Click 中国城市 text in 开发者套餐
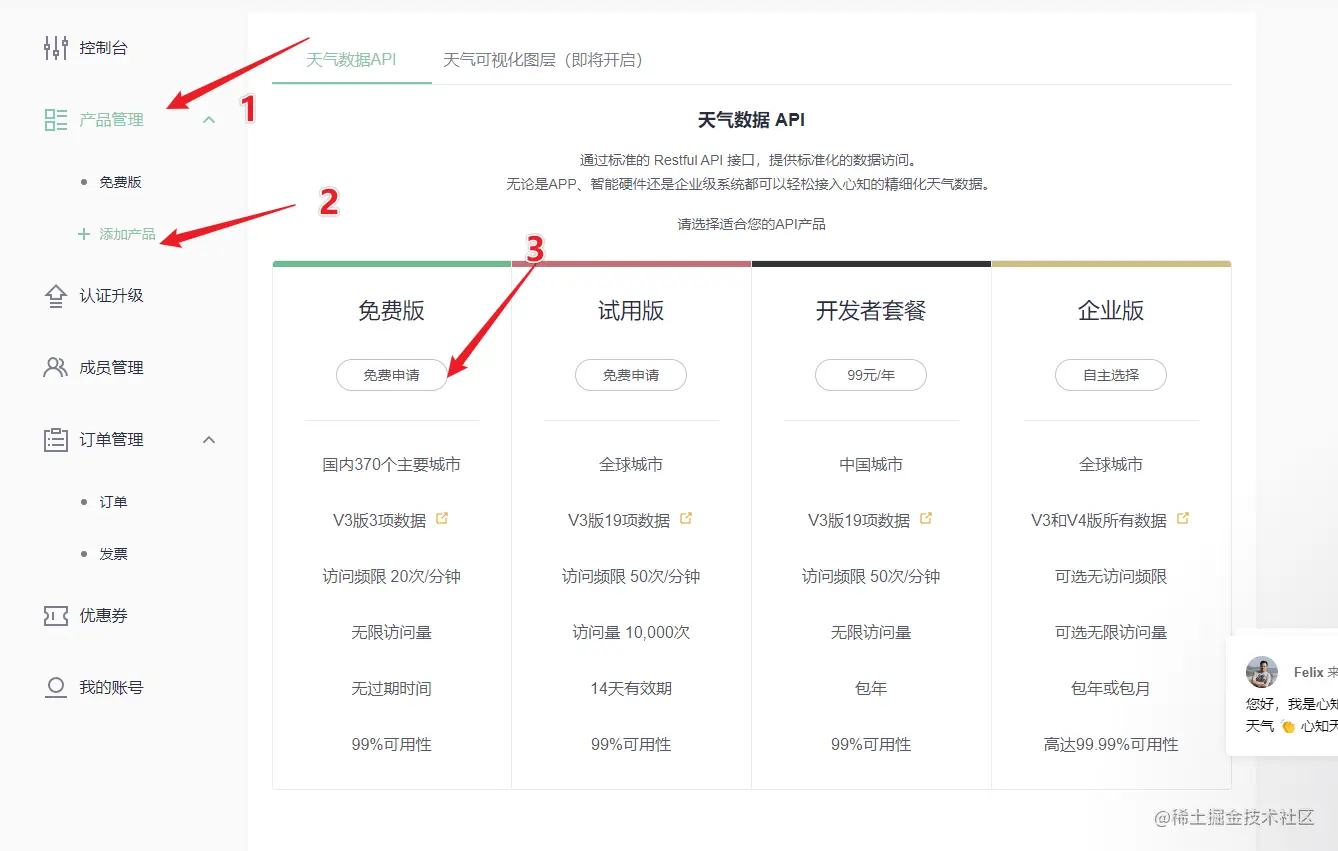Viewport: 1338px width, 851px height. pos(871,464)
